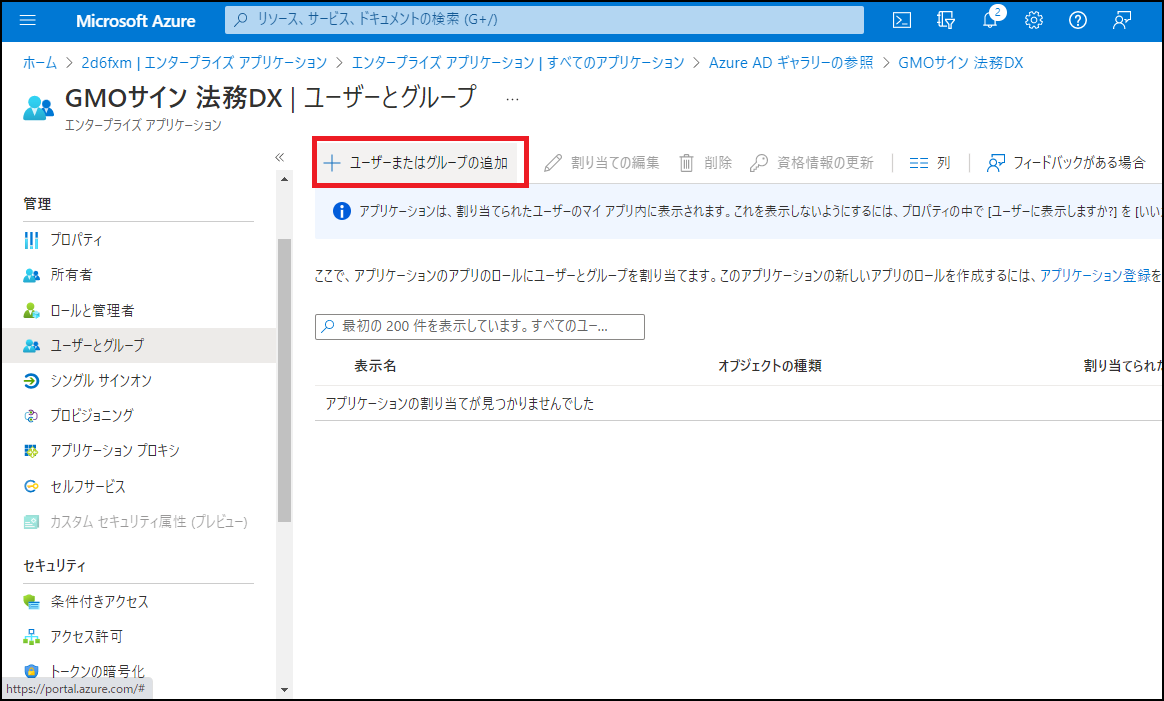Image resolution: width=1164 pixels, height=701 pixels.
Task: Open the Azure portal hamburger menu
Action: (x=27, y=20)
